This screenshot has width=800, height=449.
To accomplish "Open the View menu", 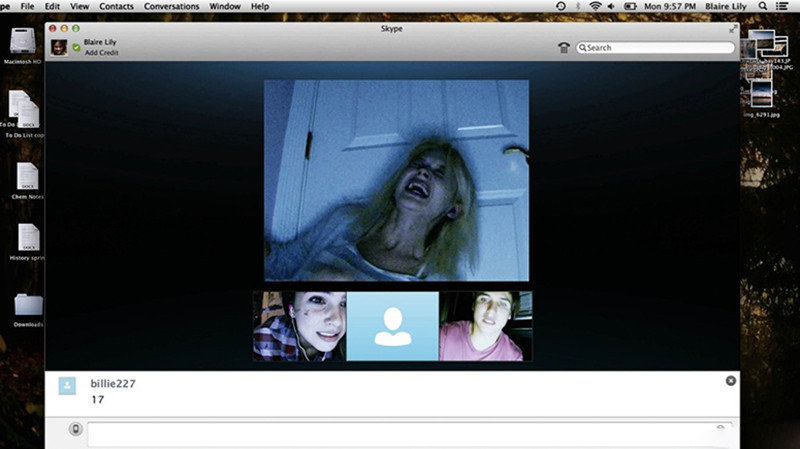I will (x=80, y=6).
